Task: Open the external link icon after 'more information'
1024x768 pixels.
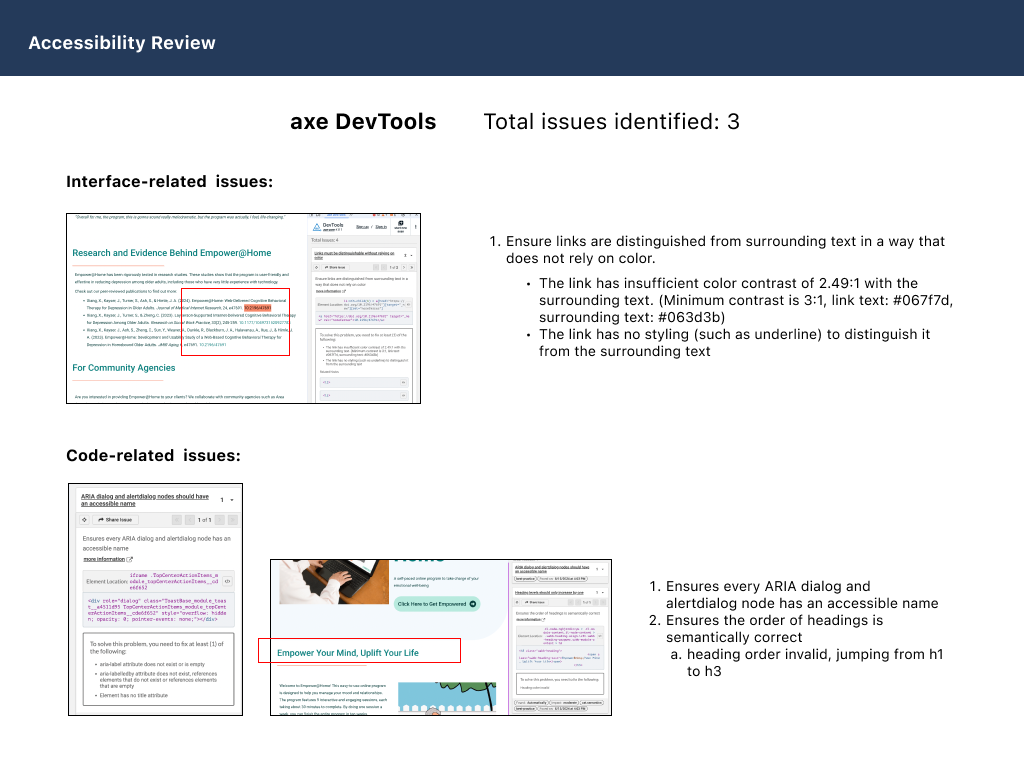Action: (x=129, y=560)
